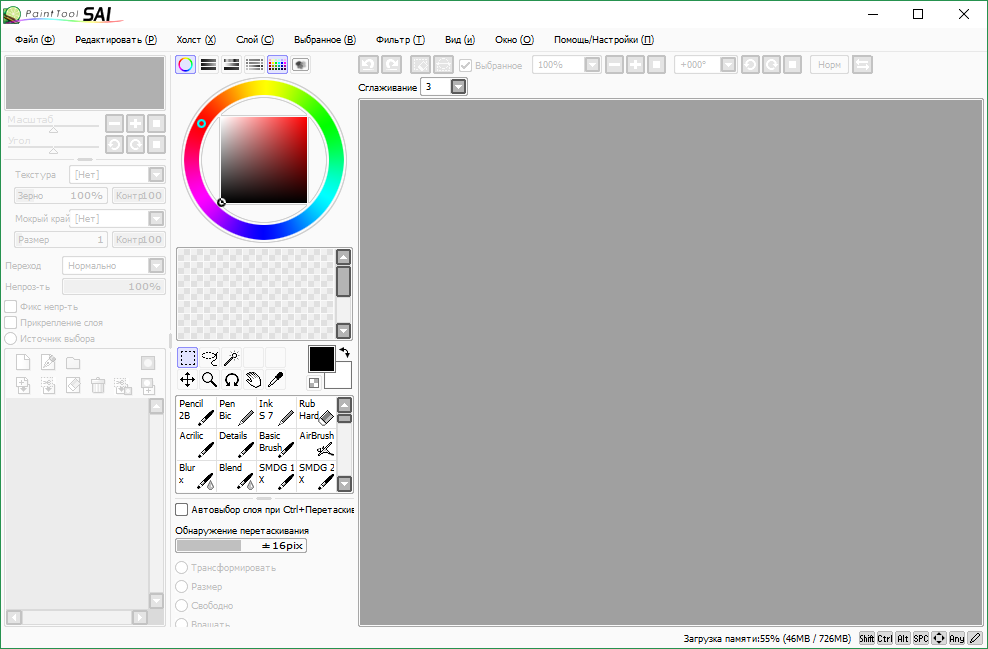
Task: Choose the Basic Brush tool
Action: (x=276, y=444)
